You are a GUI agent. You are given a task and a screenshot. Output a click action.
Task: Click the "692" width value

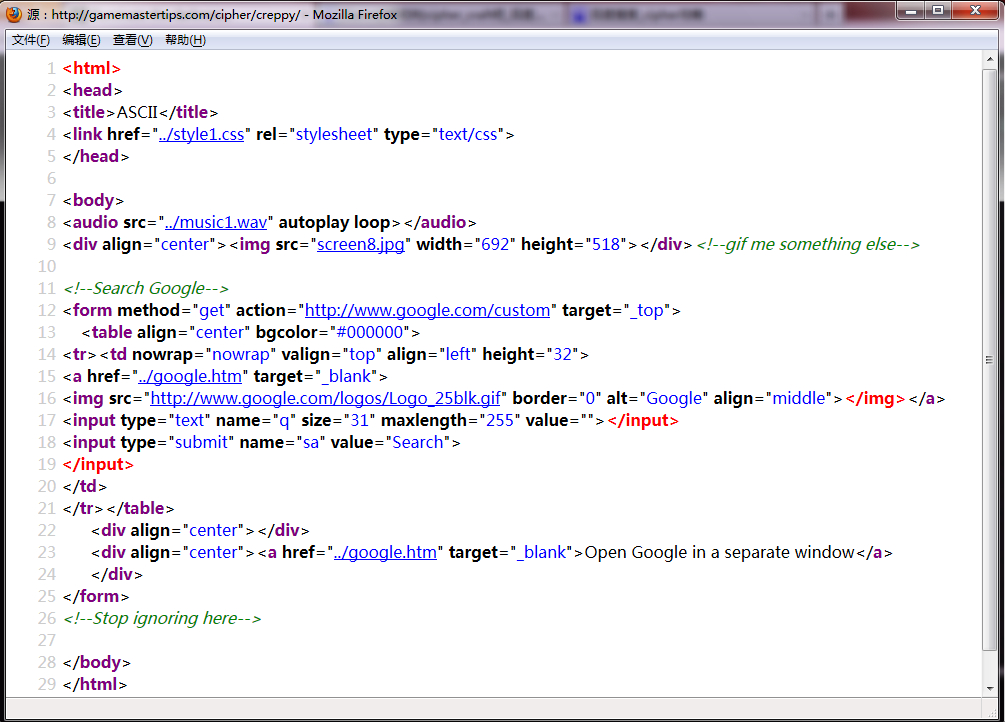click(495, 244)
